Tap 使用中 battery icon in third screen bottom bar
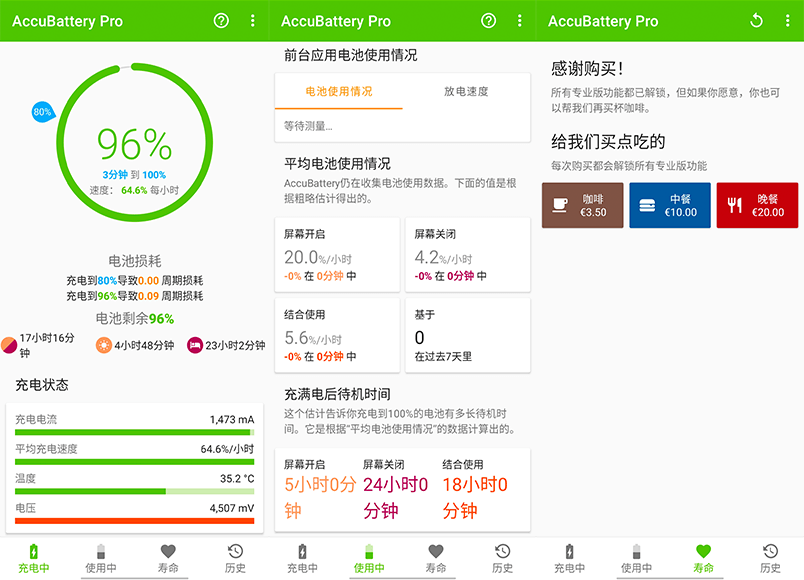Viewport: 804px width, 580px height. (x=636, y=551)
